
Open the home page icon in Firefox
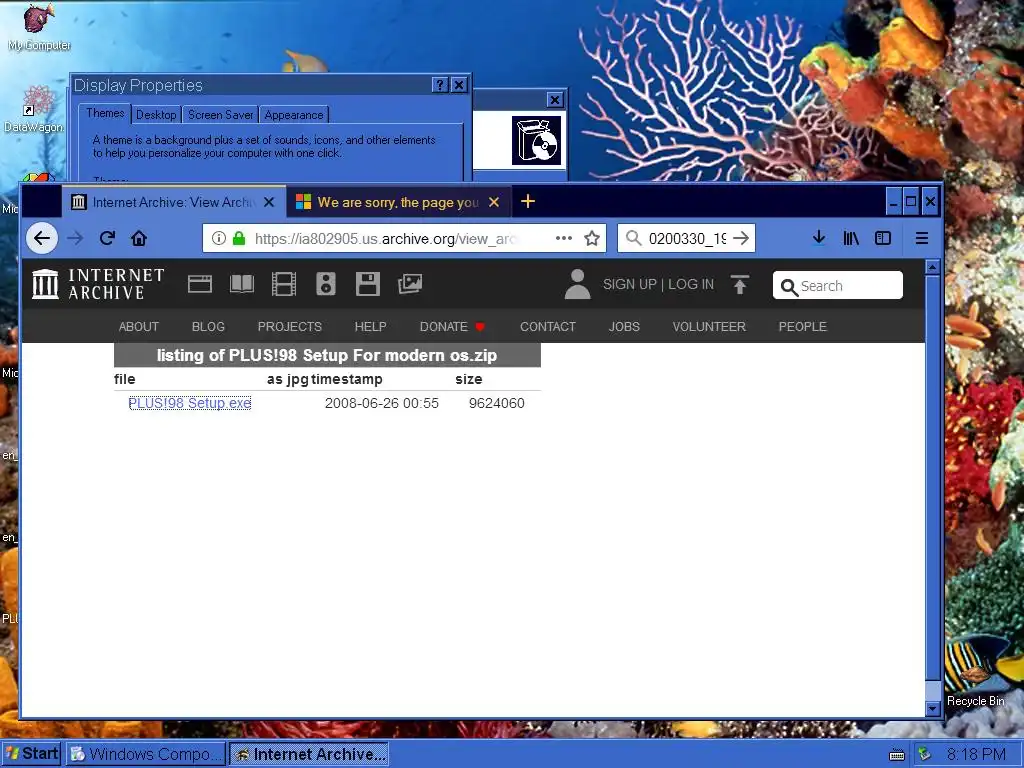(139, 238)
